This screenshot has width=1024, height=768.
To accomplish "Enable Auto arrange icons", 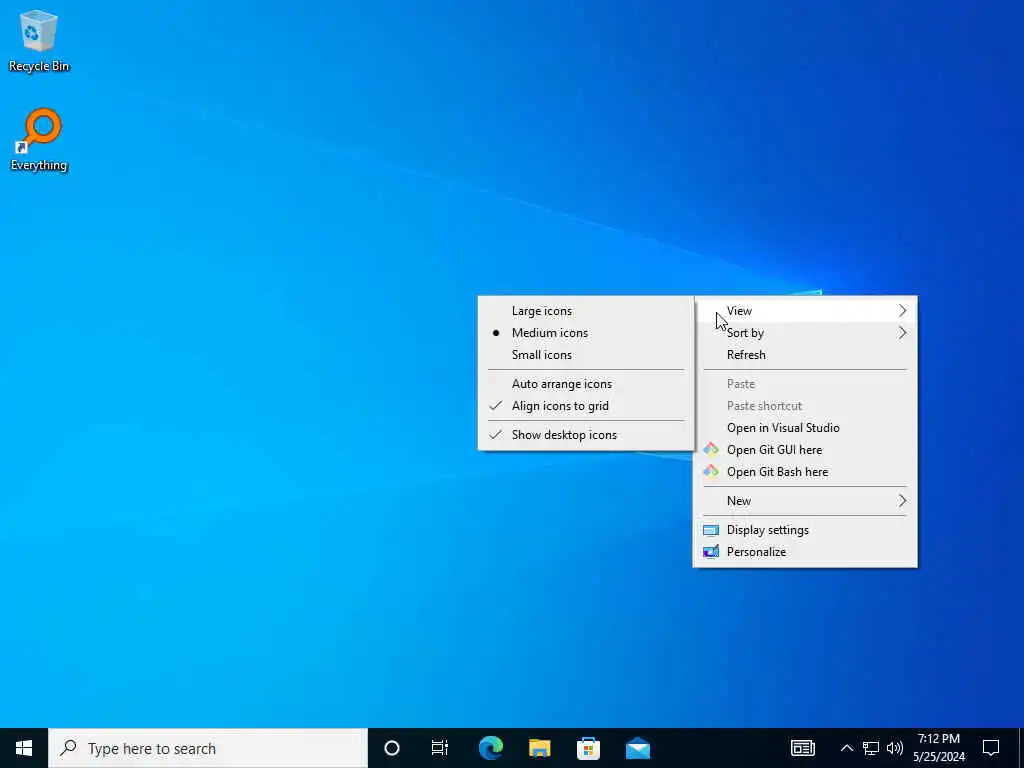I will click(x=586, y=384).
